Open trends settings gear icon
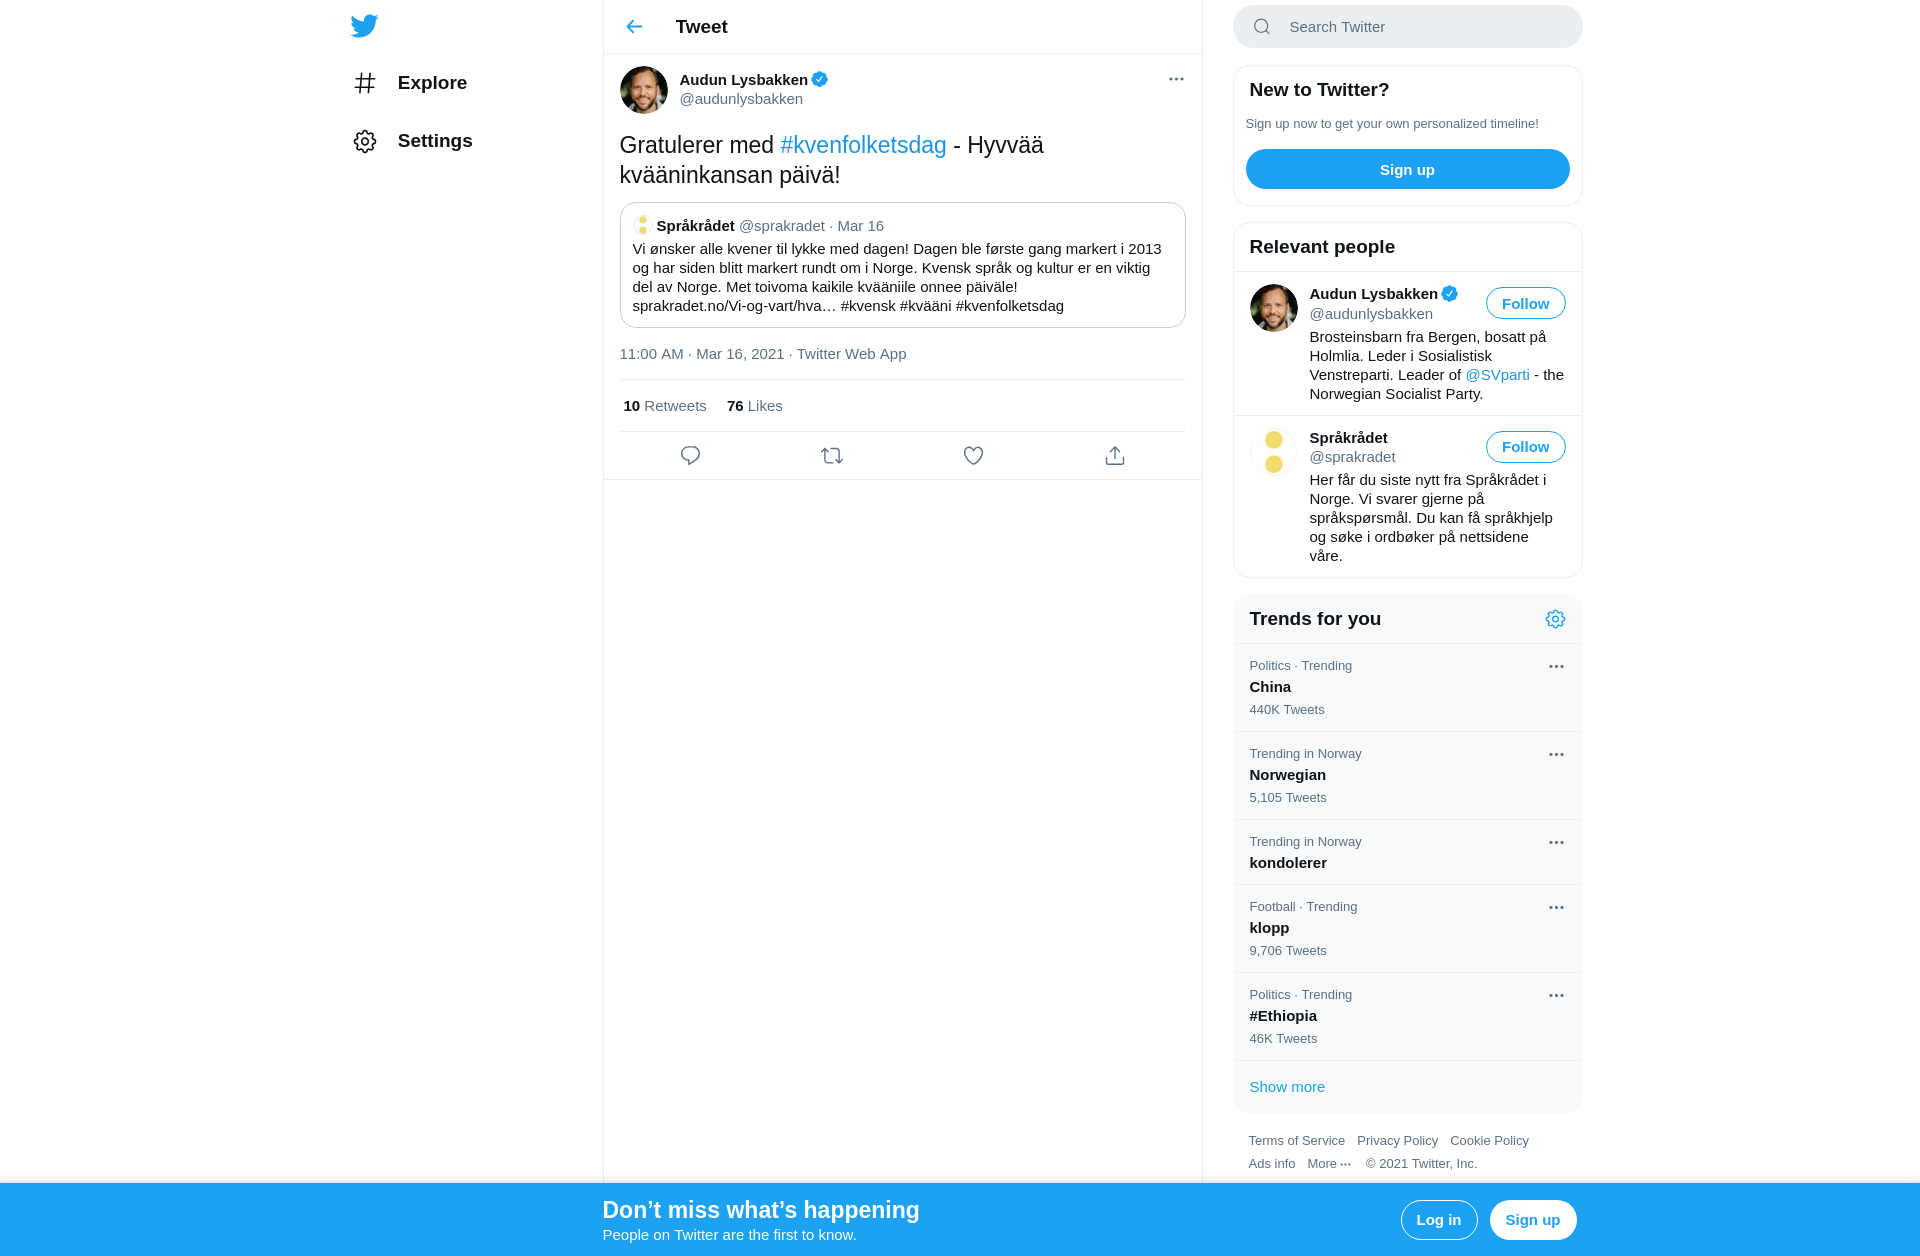This screenshot has width=1920, height=1256. [x=1555, y=619]
